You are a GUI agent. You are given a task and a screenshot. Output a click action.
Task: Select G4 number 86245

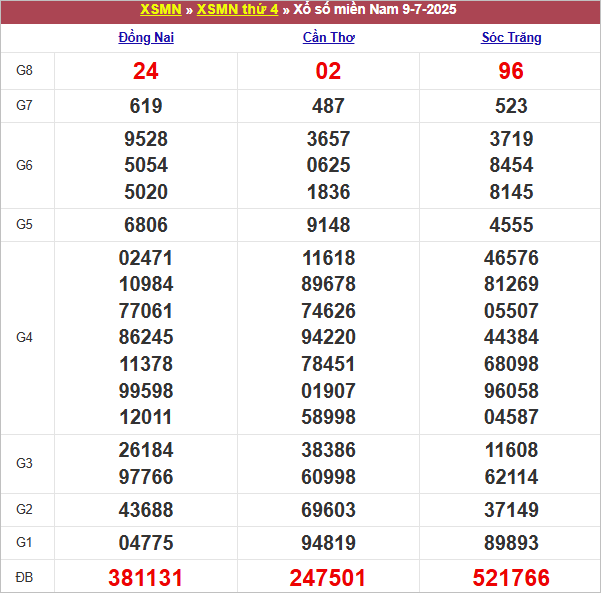click(x=146, y=337)
